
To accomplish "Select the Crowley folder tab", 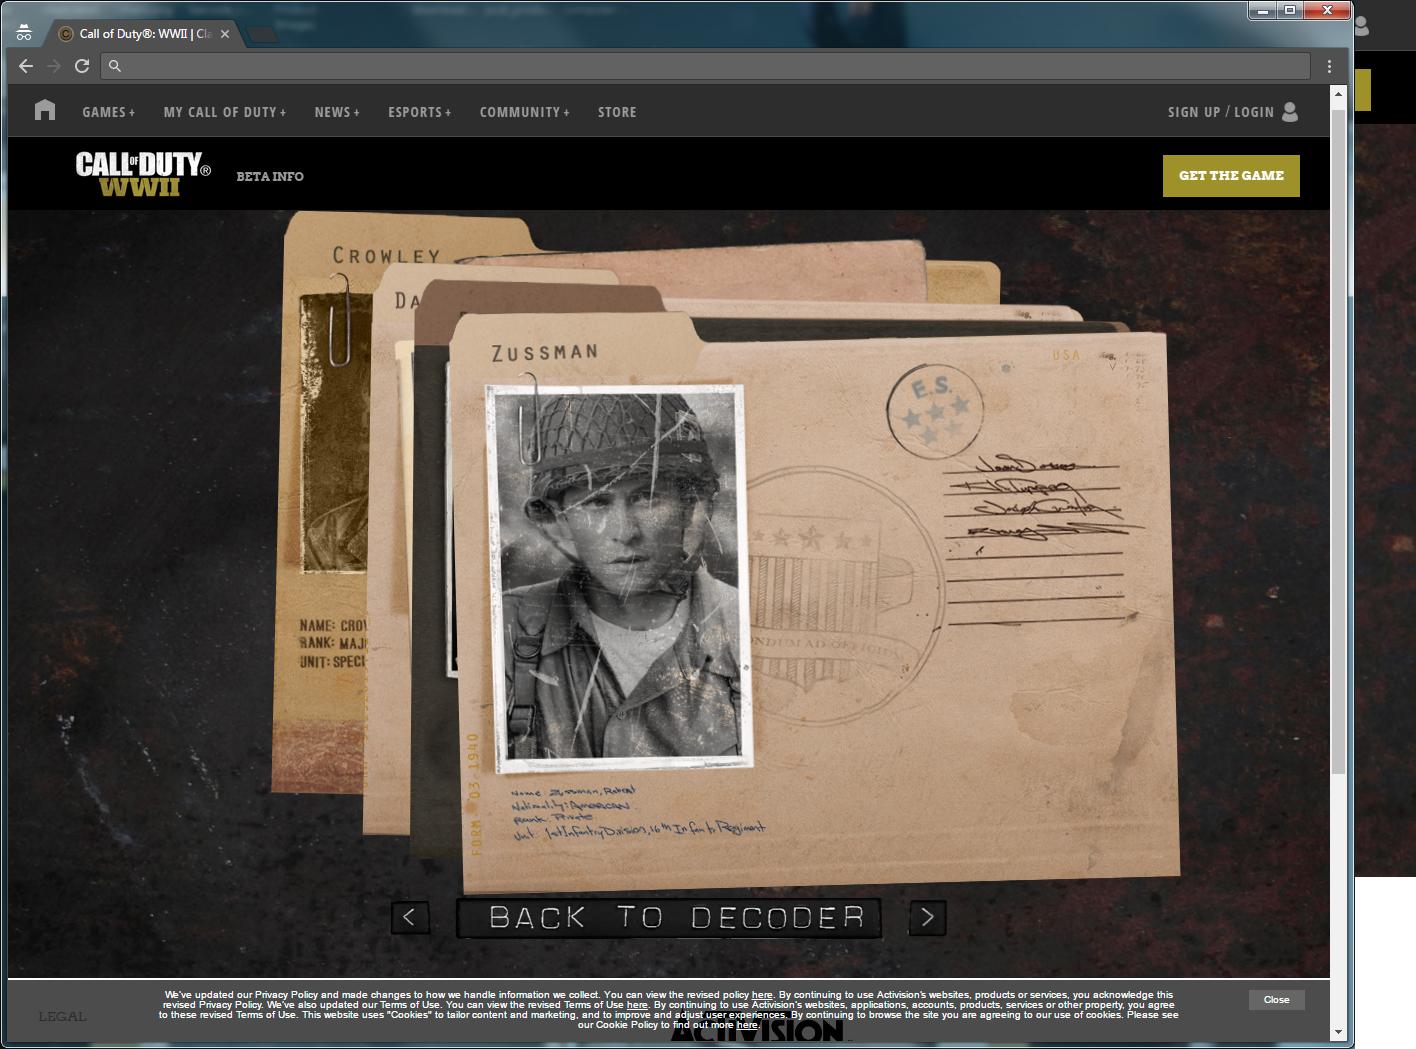I will [386, 255].
